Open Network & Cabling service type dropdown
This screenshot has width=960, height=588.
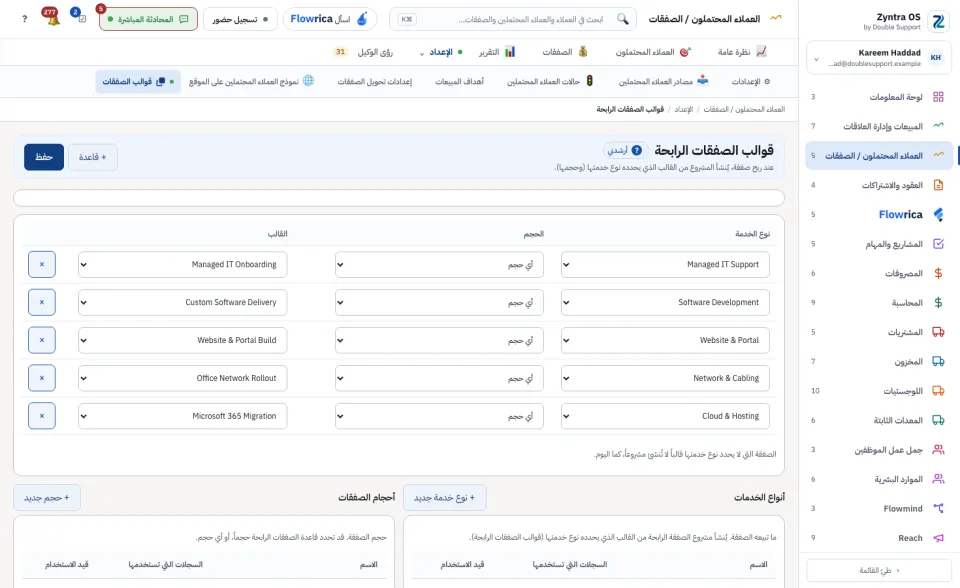pyautogui.click(x=665, y=379)
